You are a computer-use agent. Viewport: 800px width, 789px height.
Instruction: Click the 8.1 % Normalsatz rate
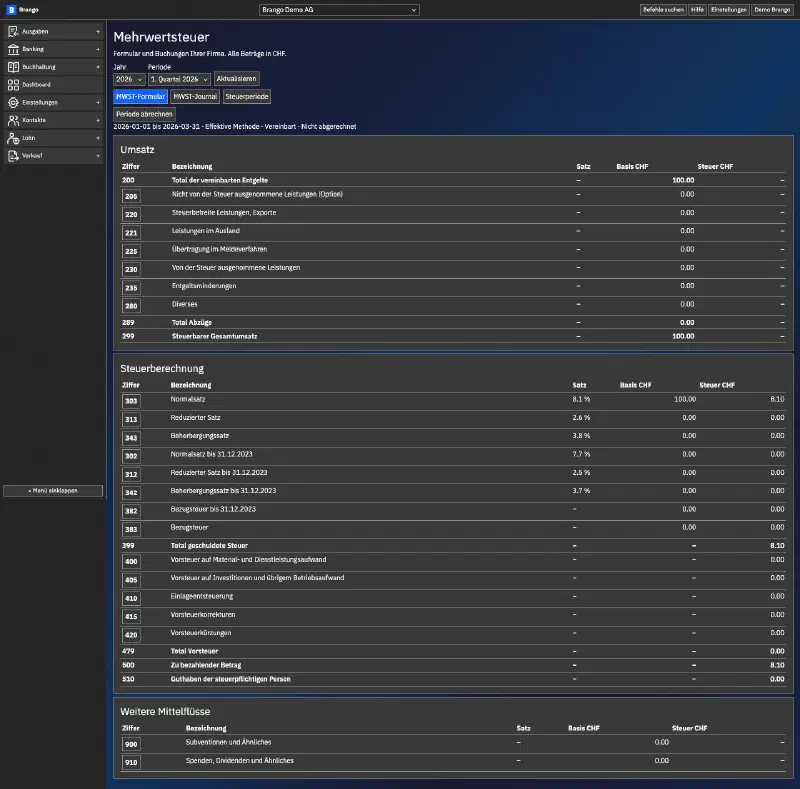pos(581,399)
